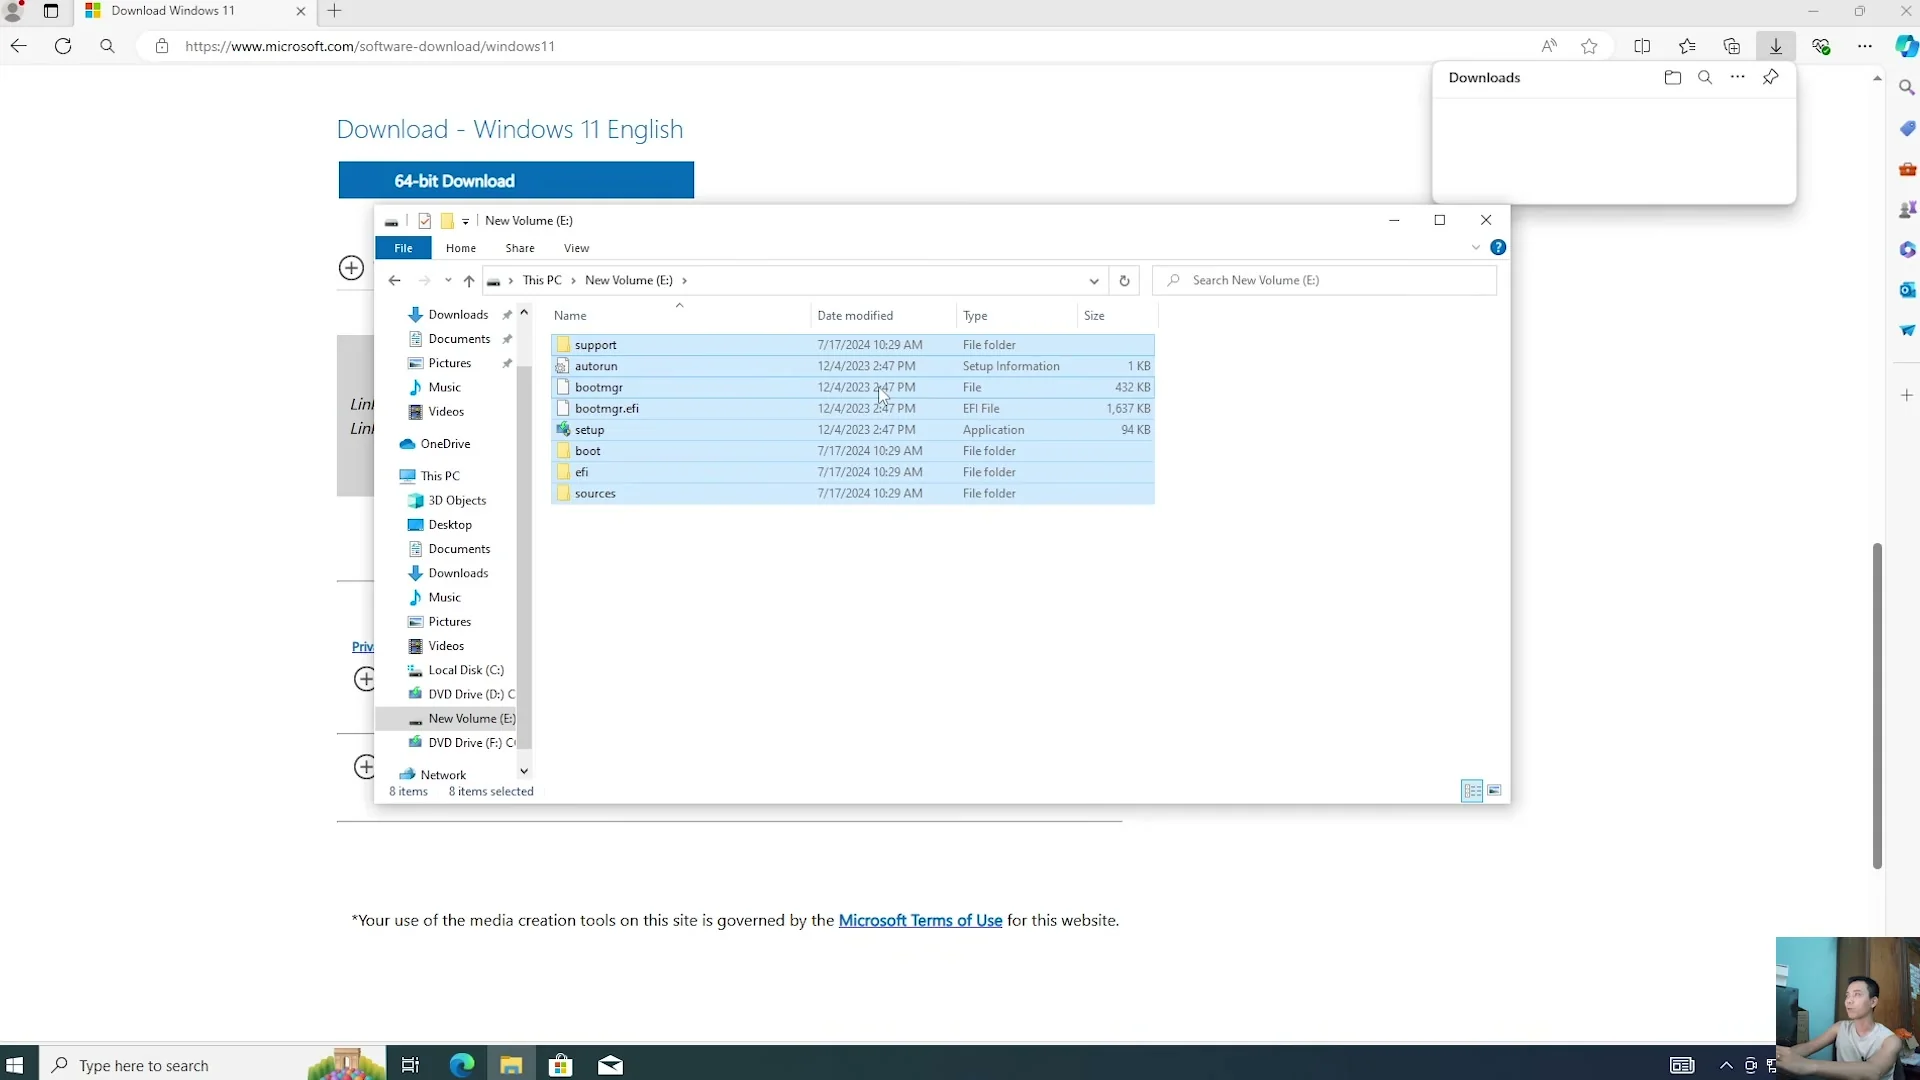Expand the Explorer ribbon chevron
This screenshot has height=1080, width=1920.
1476,248
